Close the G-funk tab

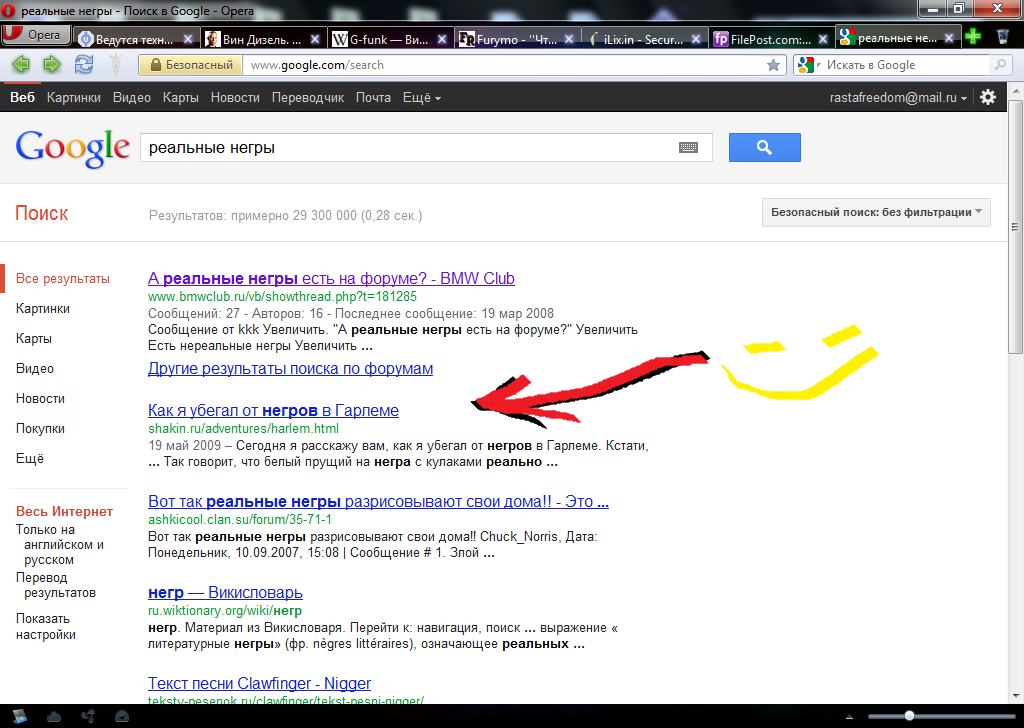[441, 39]
